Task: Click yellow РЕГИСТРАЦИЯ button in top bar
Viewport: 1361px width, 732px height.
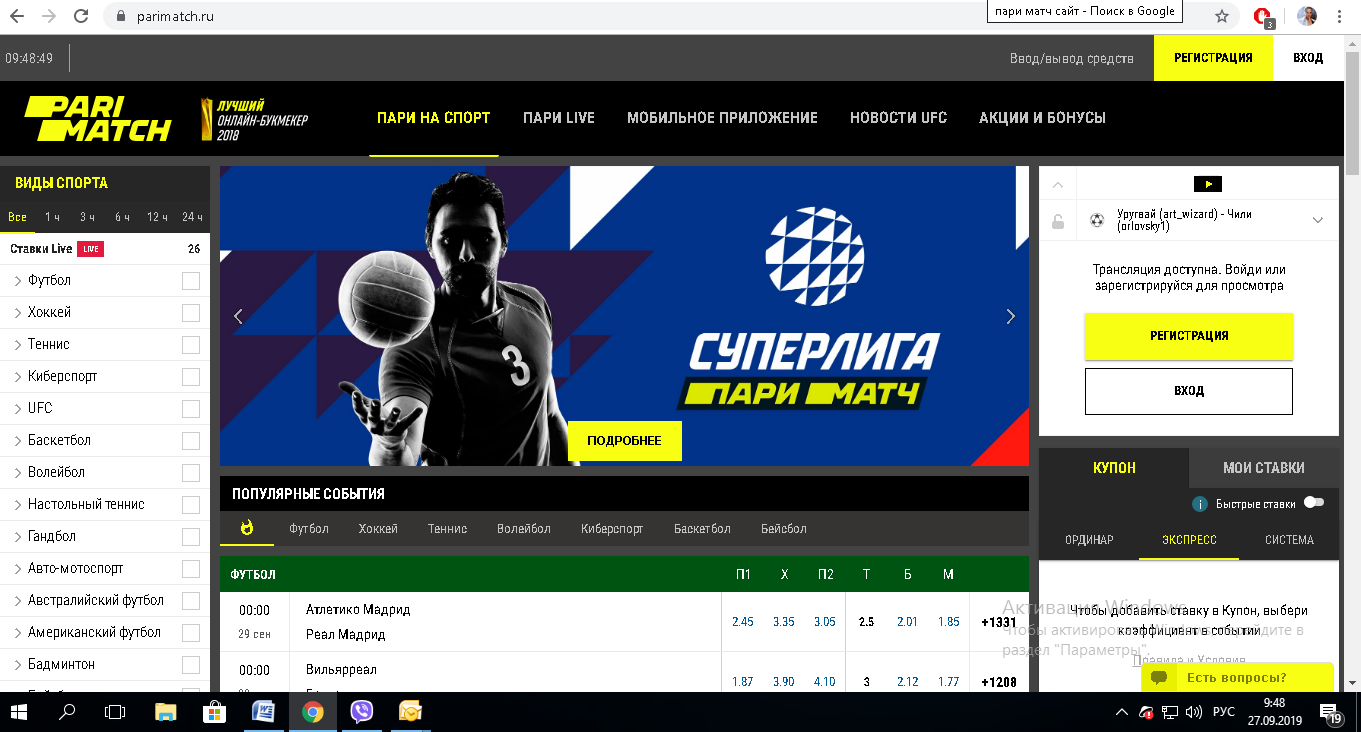Action: 1213,58
